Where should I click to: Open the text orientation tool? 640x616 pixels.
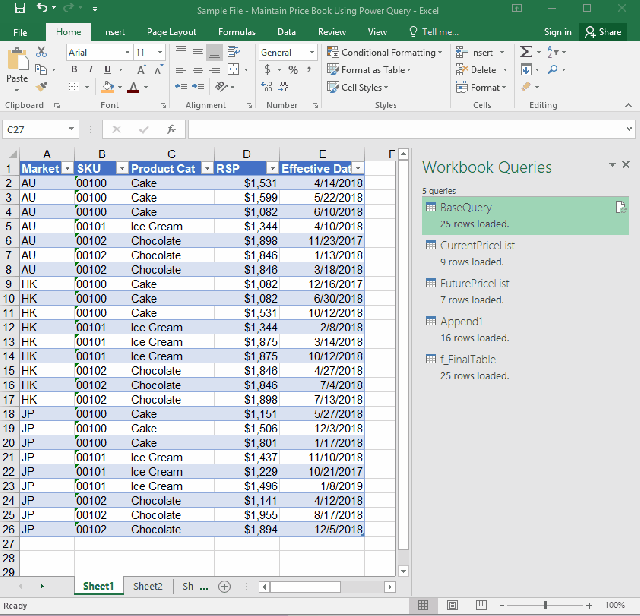click(222, 87)
